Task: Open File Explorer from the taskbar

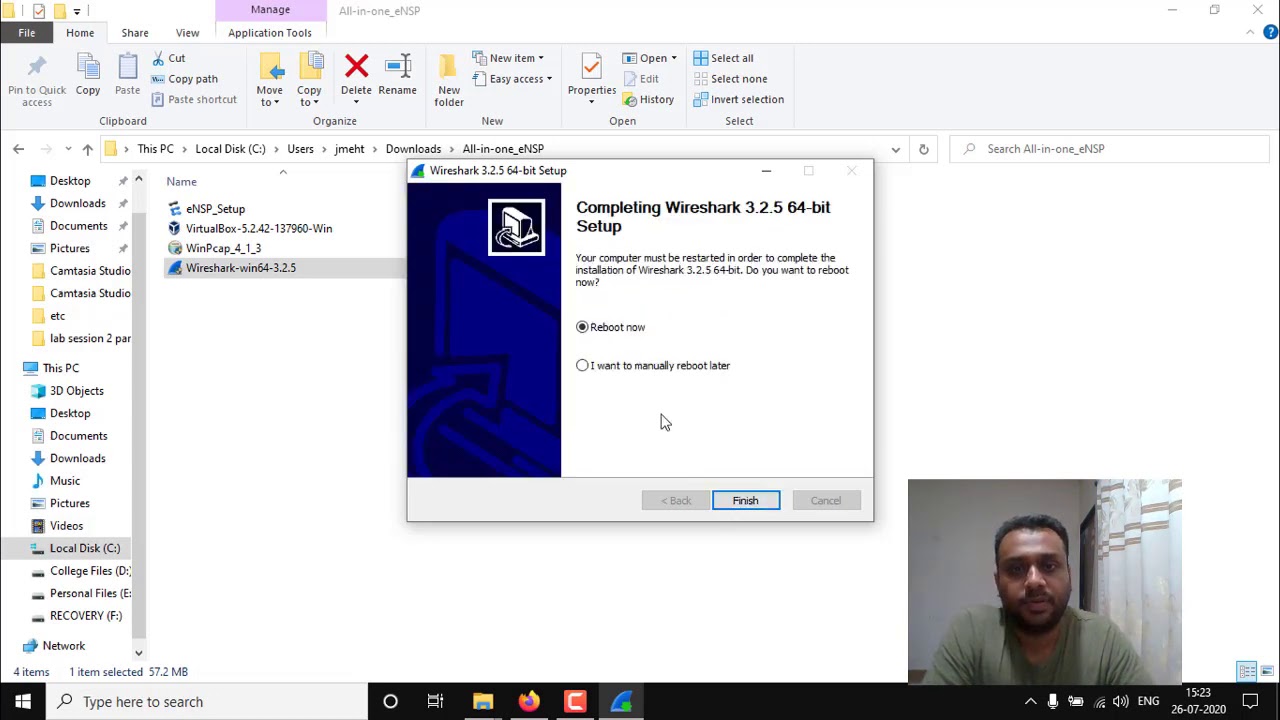Action: click(483, 701)
